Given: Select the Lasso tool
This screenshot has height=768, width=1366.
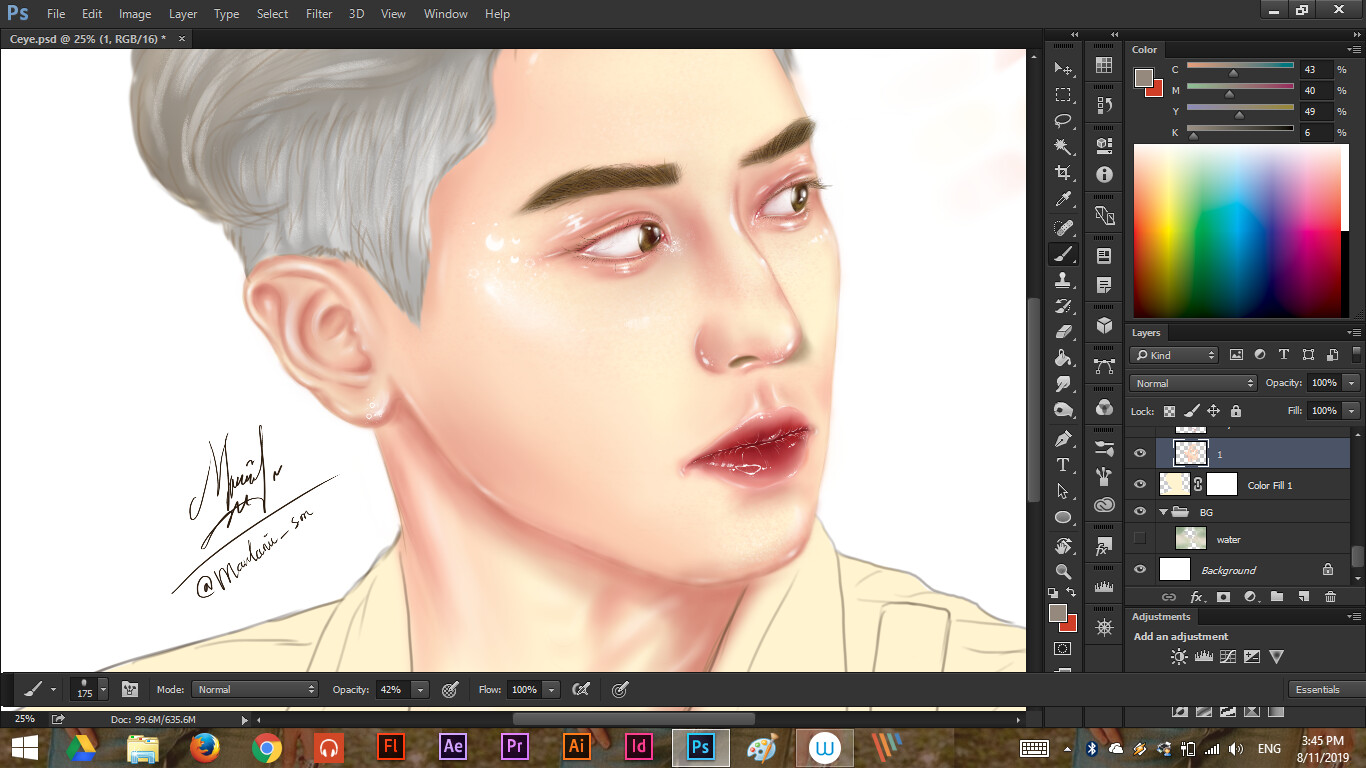Looking at the screenshot, I should pos(1063,121).
